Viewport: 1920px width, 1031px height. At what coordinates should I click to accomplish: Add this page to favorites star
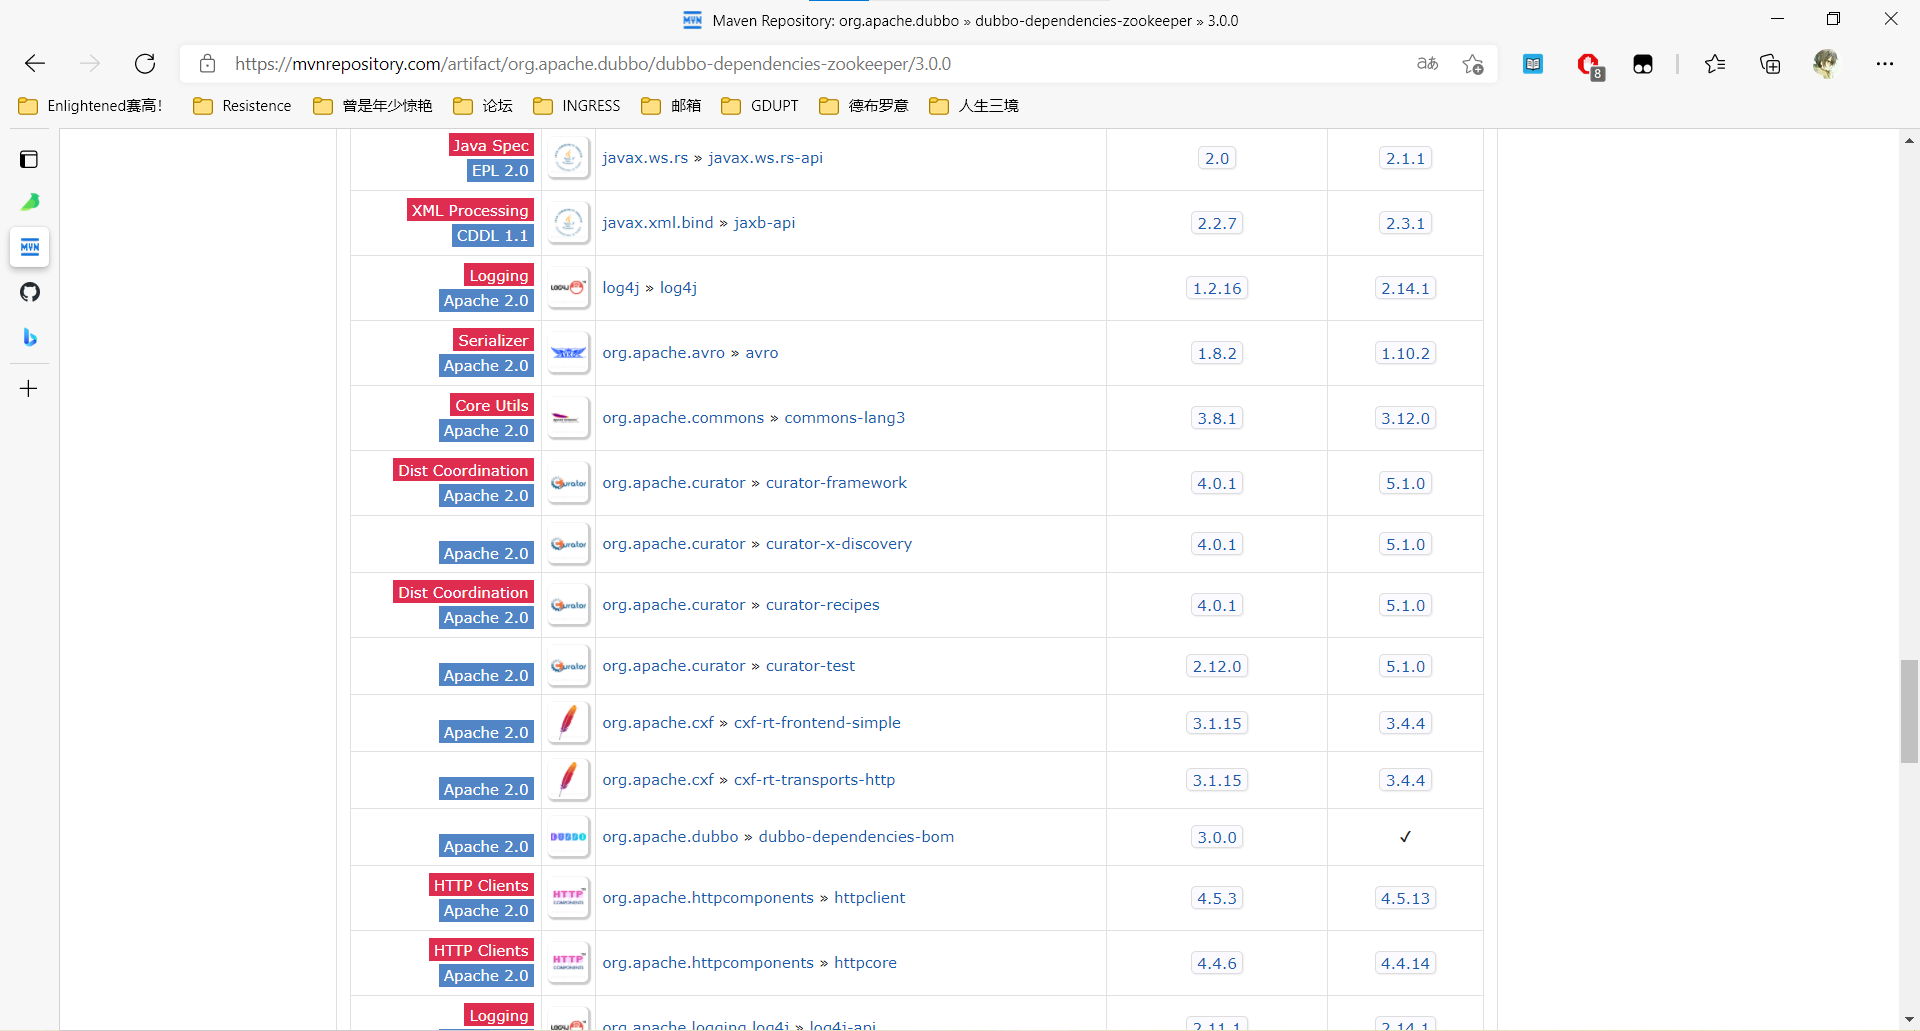pyautogui.click(x=1473, y=64)
